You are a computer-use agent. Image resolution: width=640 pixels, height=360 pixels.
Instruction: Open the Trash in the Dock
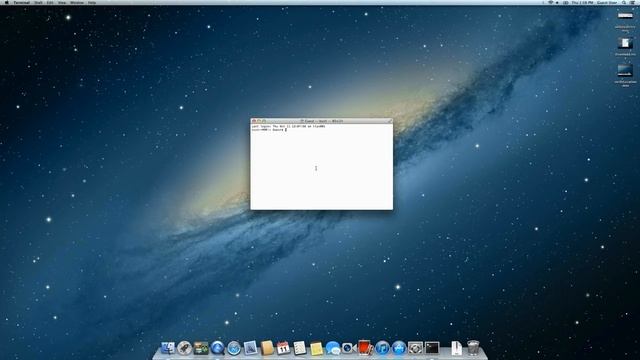coord(473,348)
